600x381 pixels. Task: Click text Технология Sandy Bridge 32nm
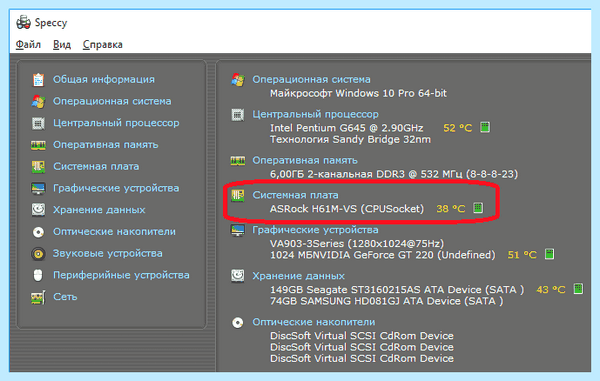coord(350,139)
